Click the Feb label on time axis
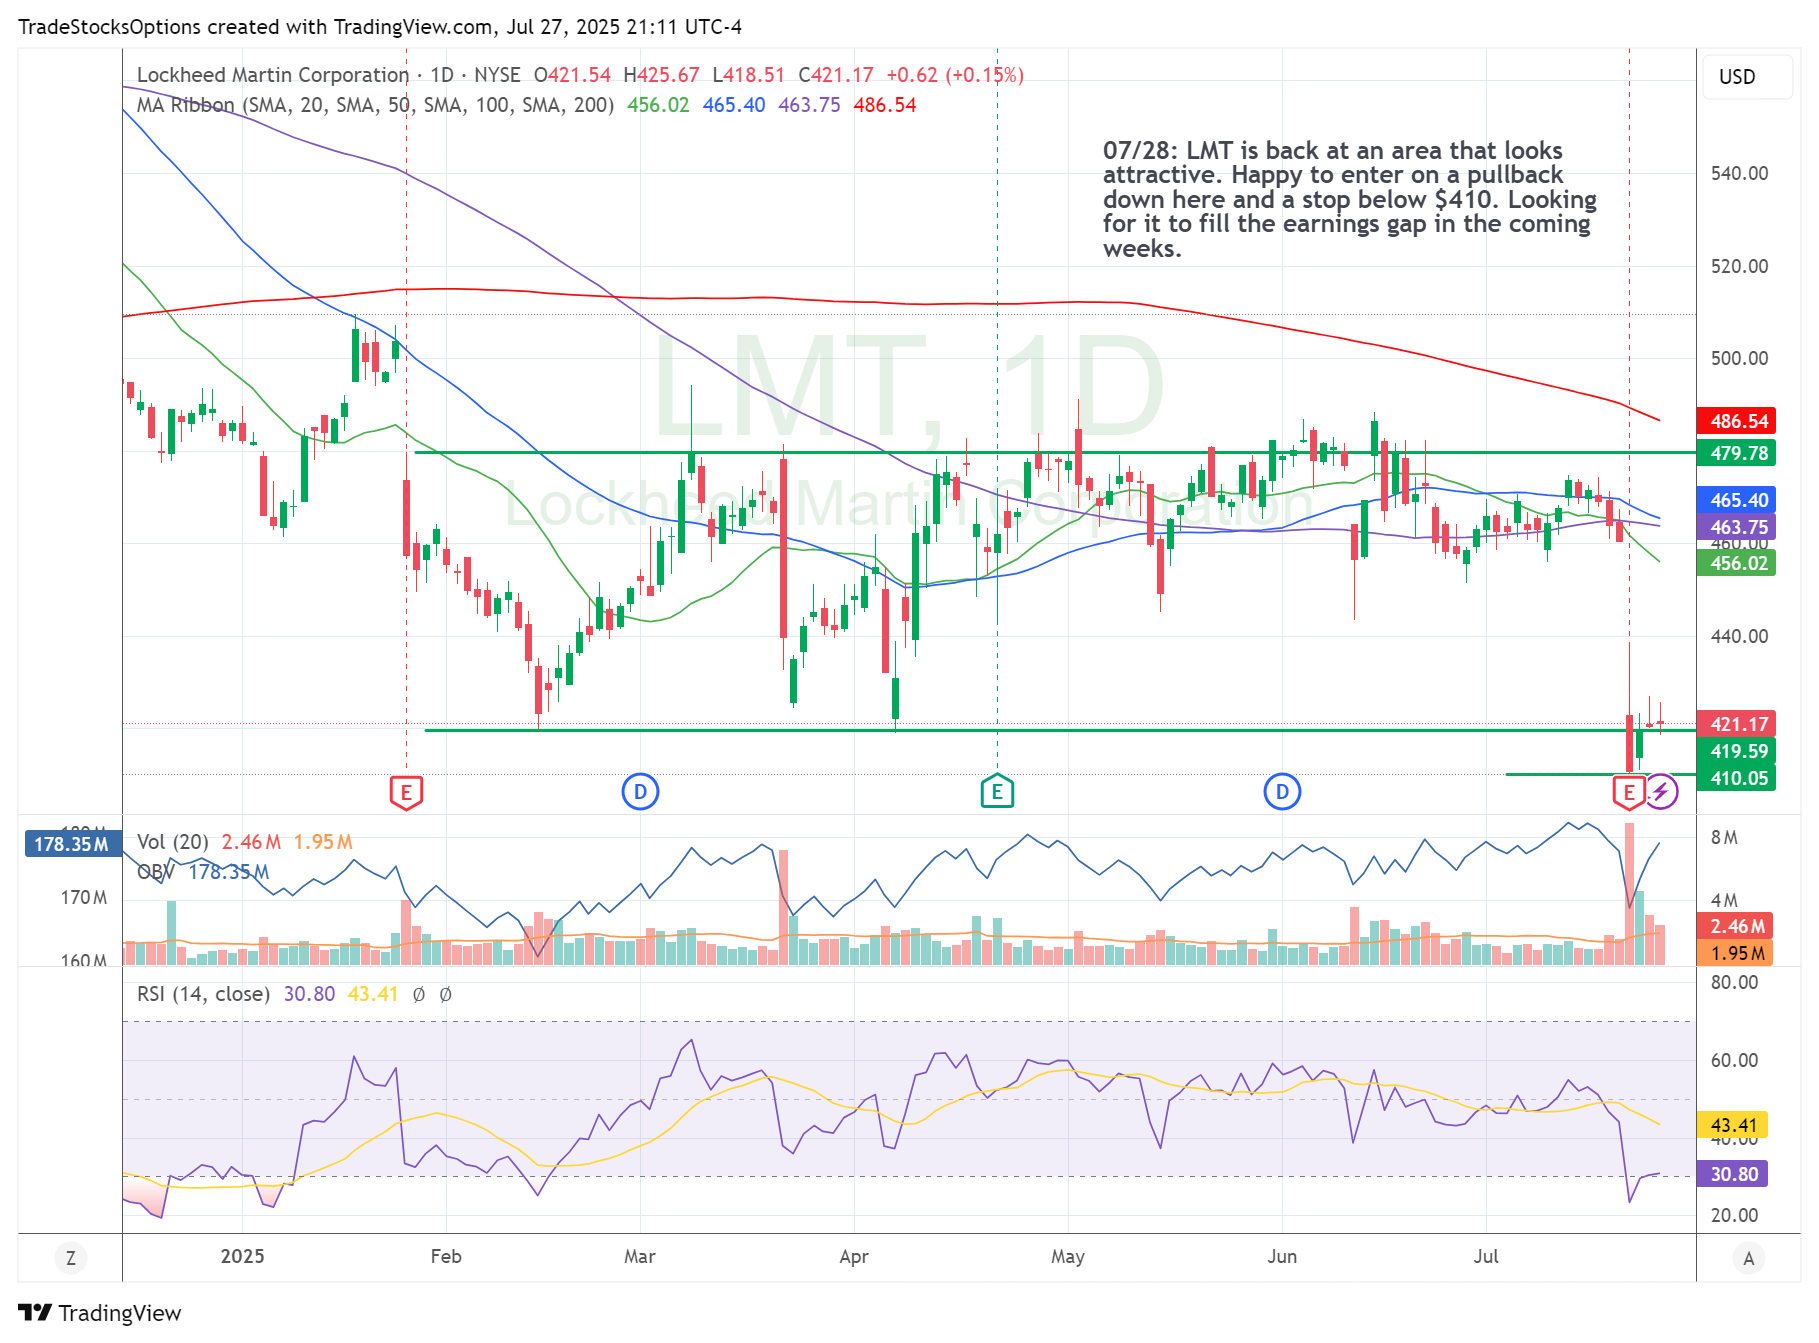This screenshot has width=1819, height=1343. coord(446,1257)
